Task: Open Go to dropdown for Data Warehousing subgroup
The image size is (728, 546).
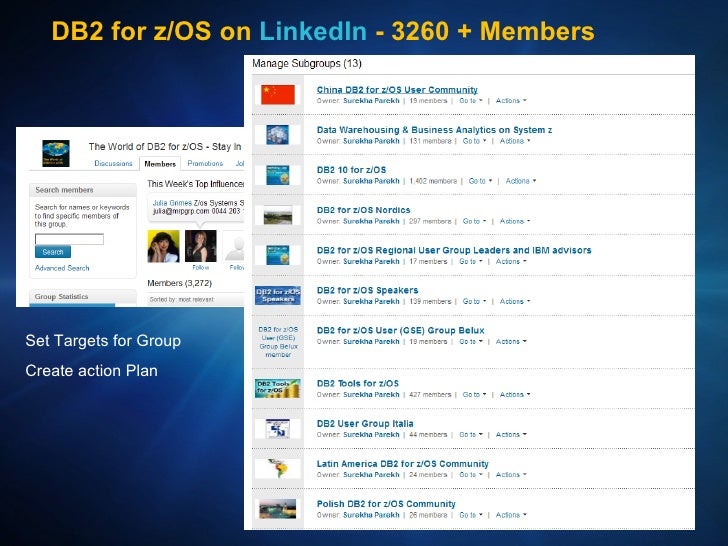Action: coord(474,141)
